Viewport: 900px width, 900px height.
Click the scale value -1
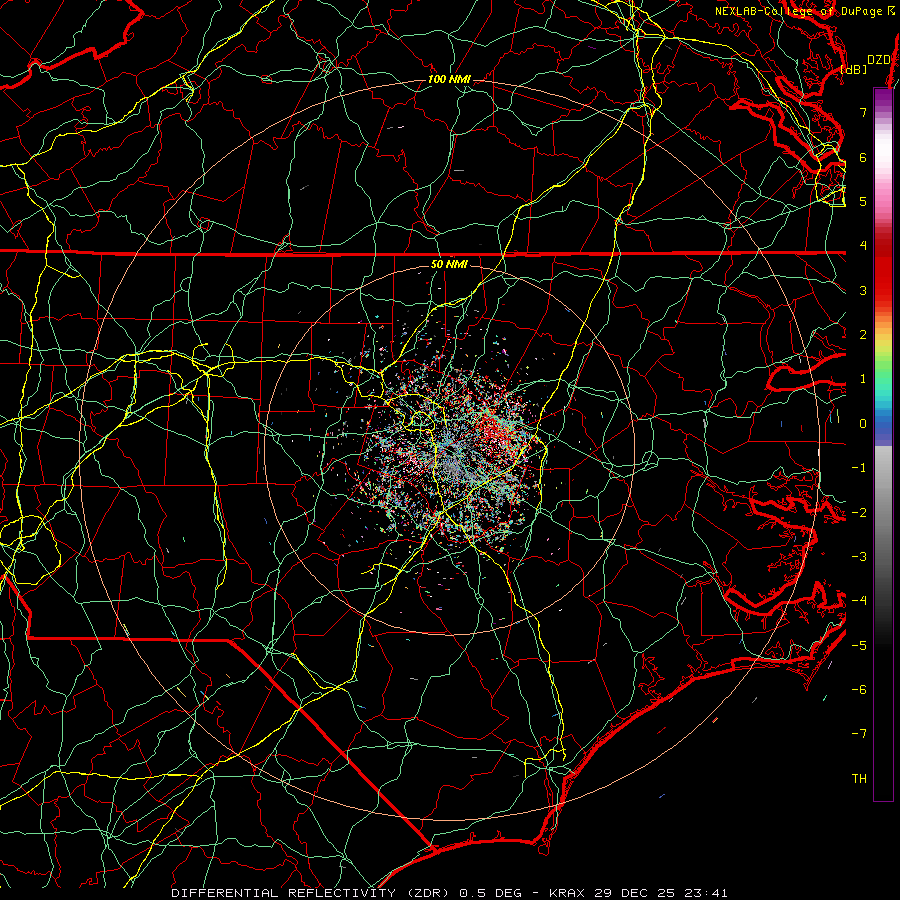[x=859, y=468]
